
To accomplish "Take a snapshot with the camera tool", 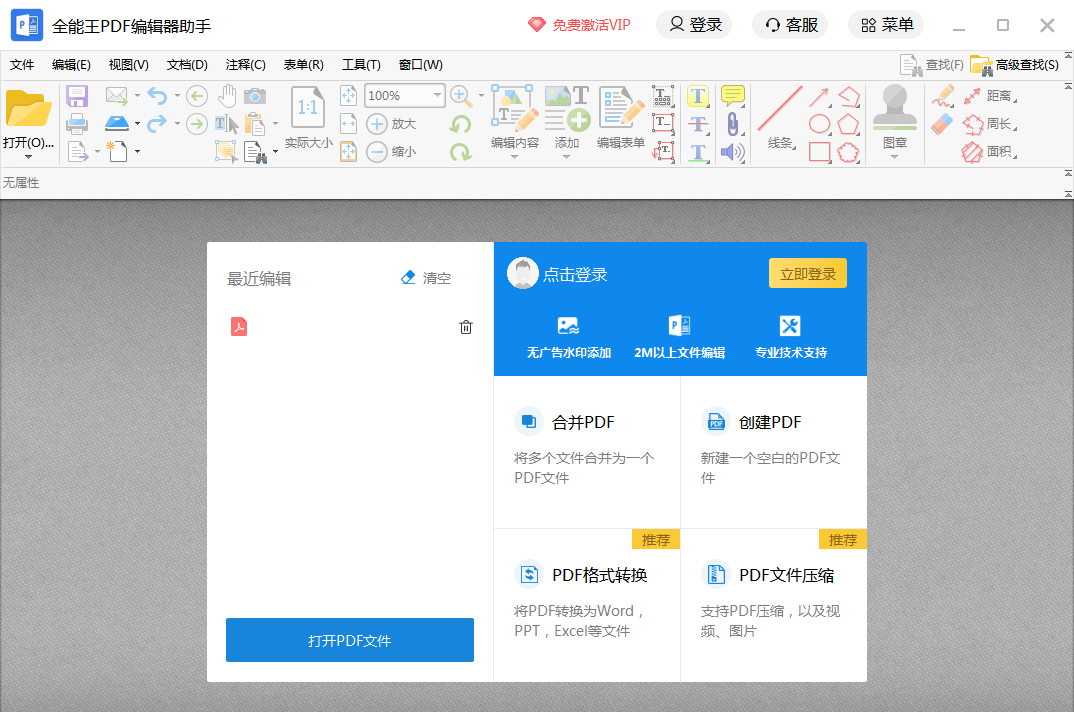I will (x=256, y=96).
